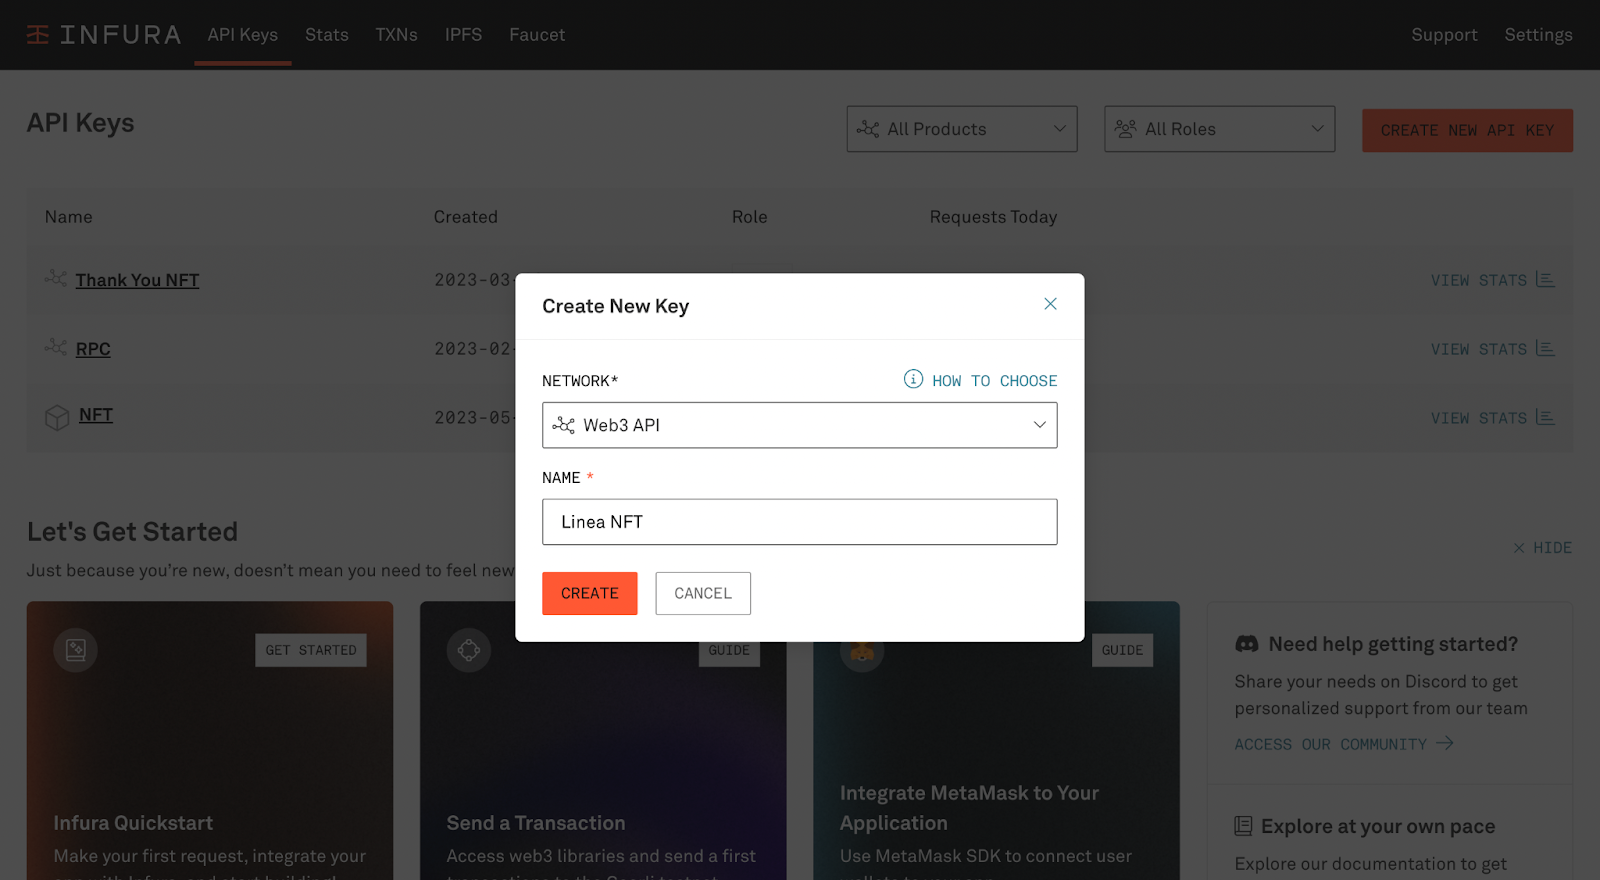Close the Create New Key dialog
The height and width of the screenshot is (880, 1600).
pos(1050,304)
